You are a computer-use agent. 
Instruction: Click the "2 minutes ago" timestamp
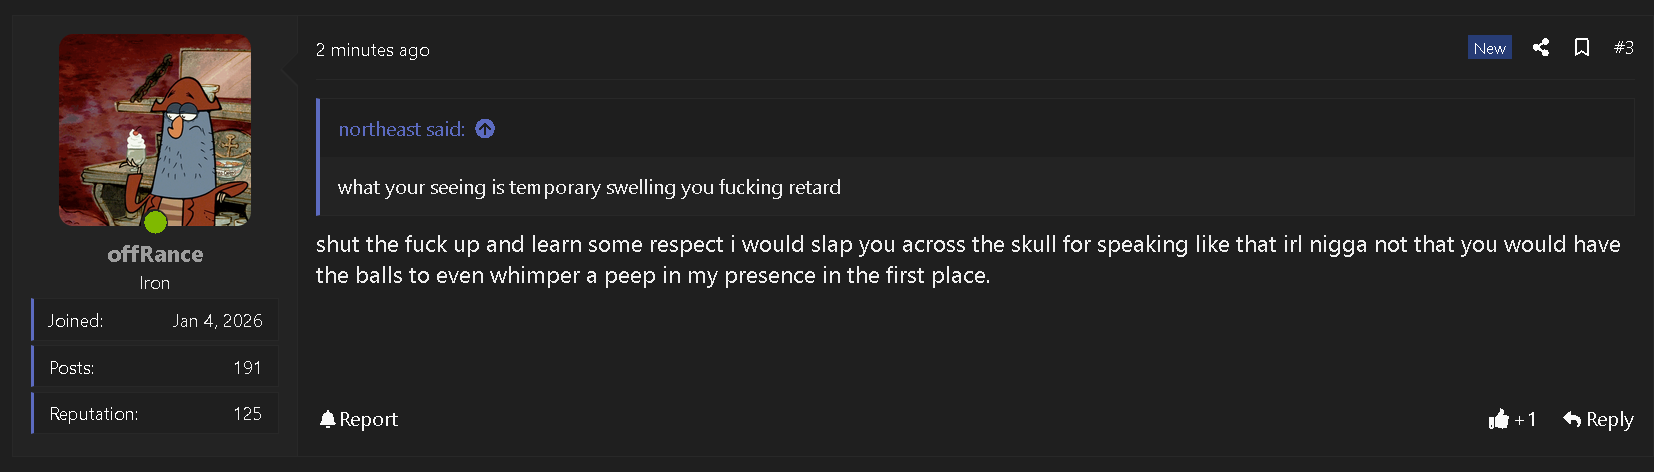372,50
